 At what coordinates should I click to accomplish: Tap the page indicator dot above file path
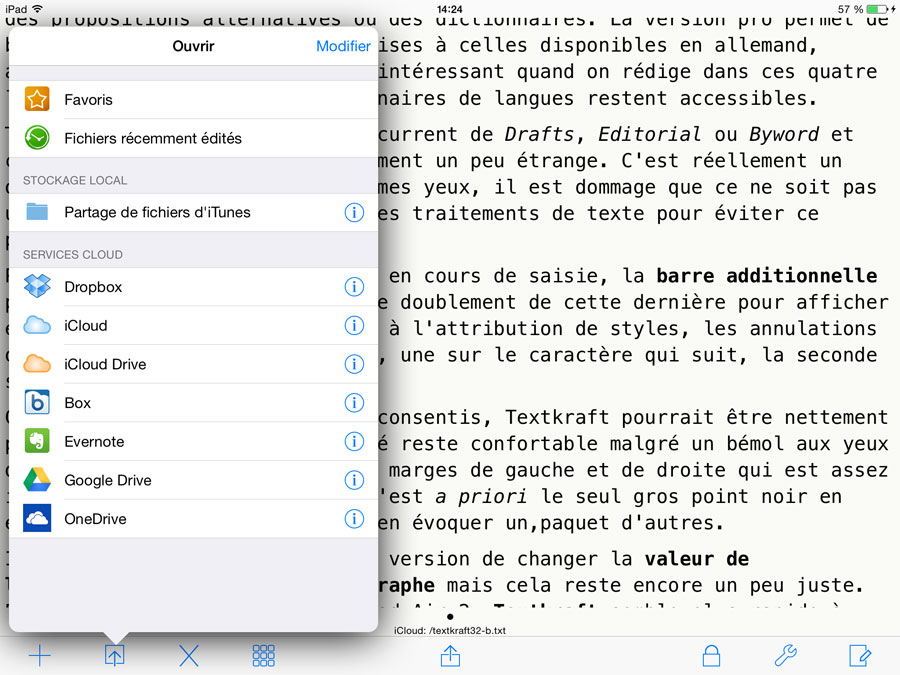(450, 616)
